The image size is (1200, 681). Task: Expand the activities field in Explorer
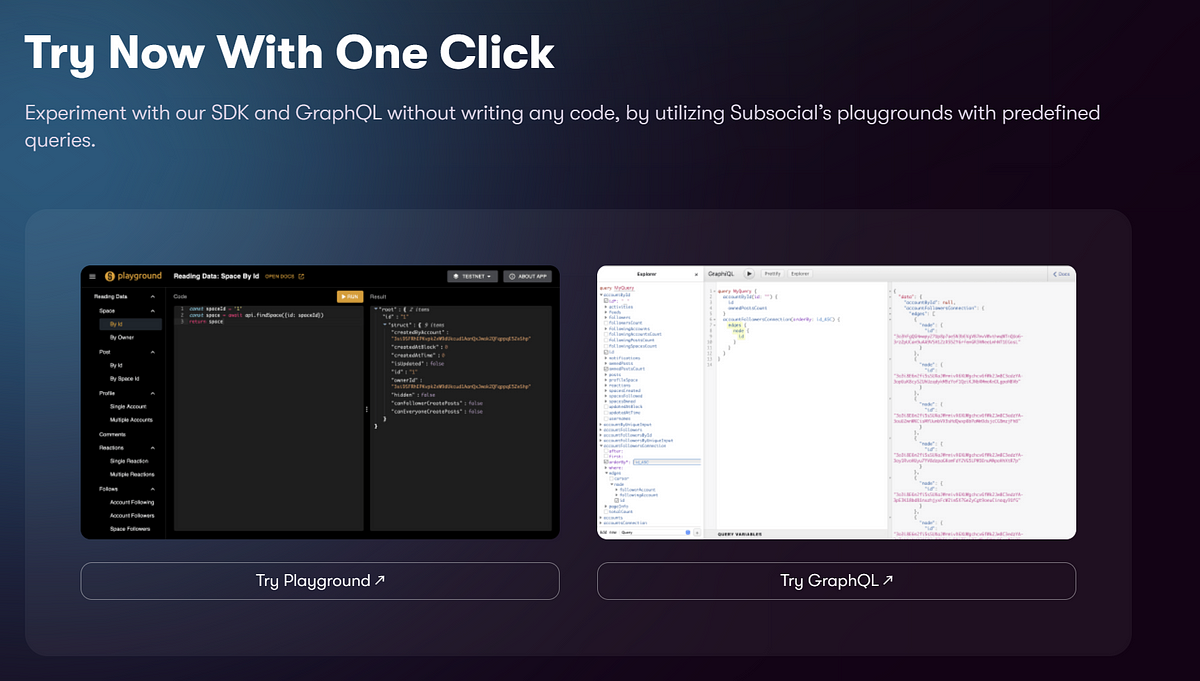(x=606, y=307)
